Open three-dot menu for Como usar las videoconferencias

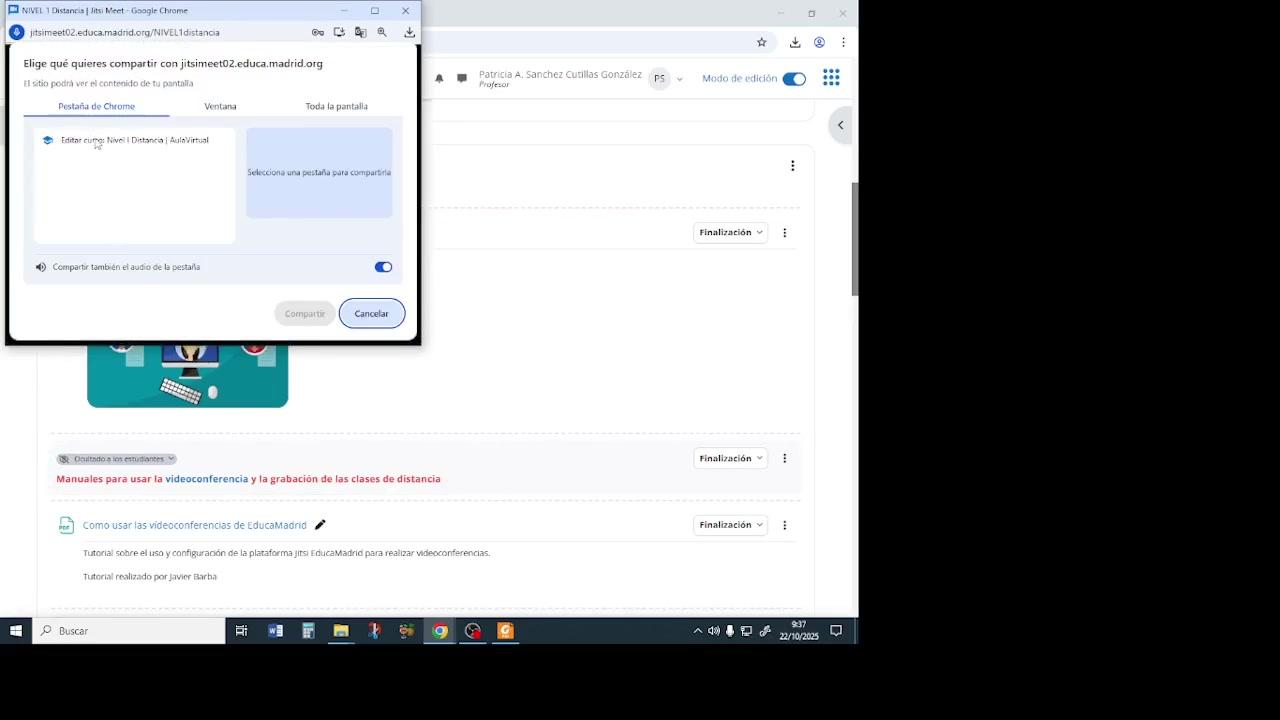tap(784, 525)
